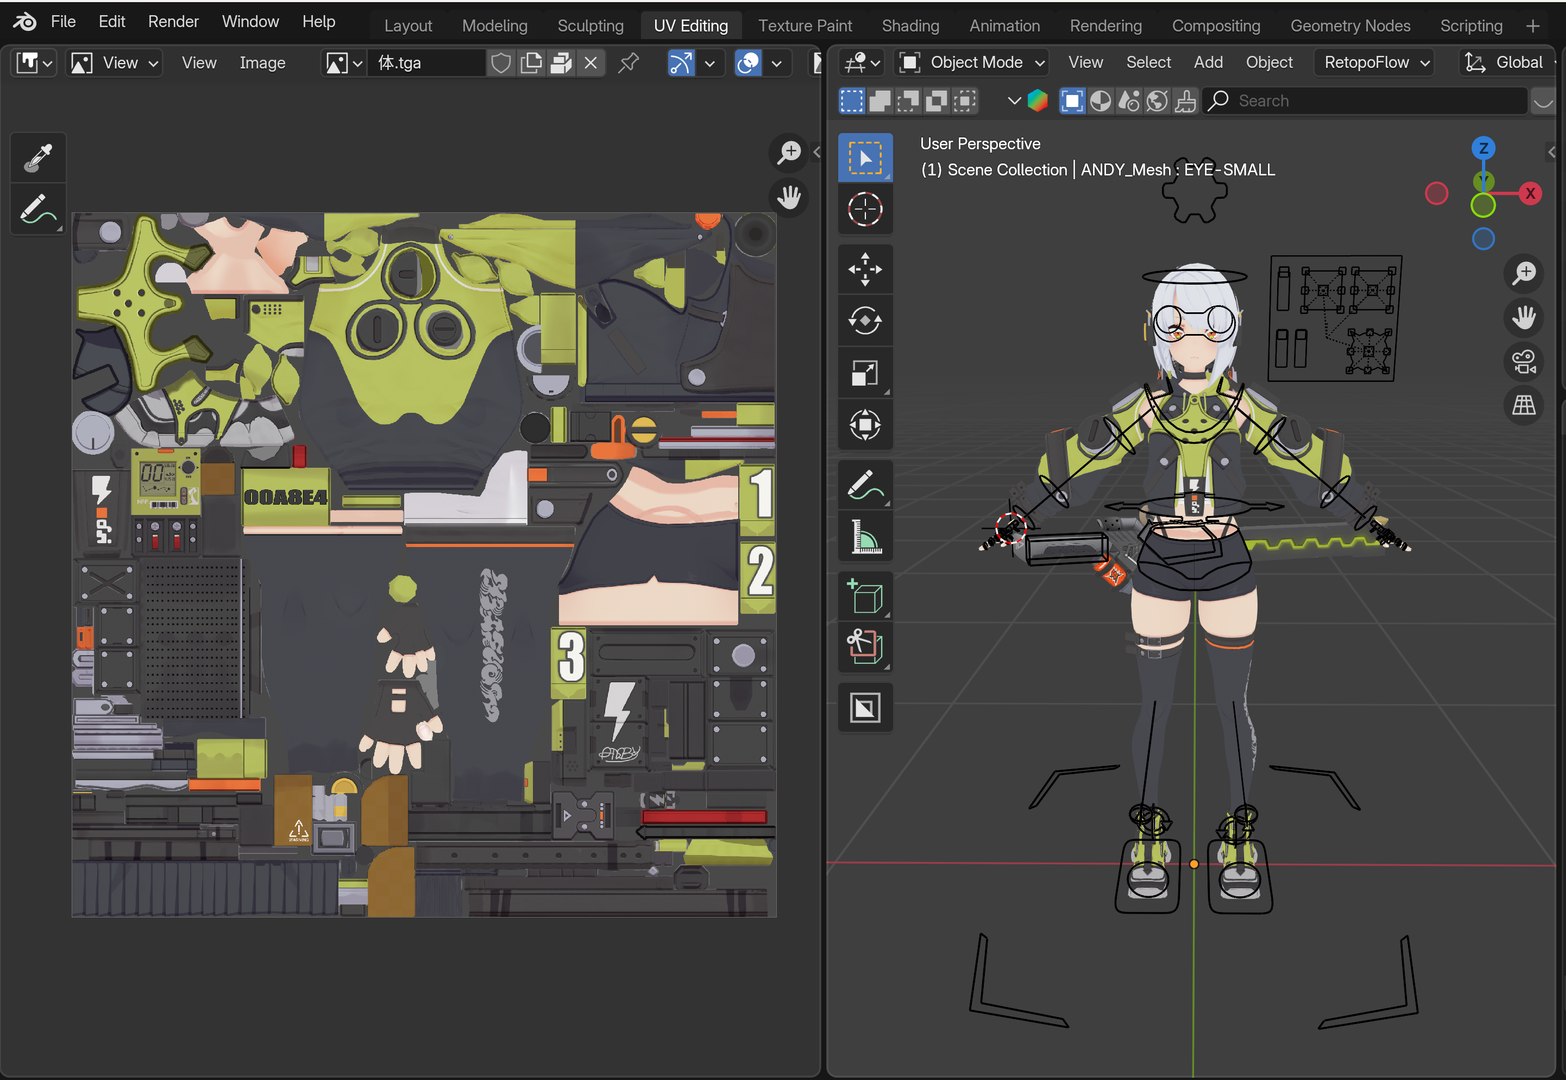Enable the Set selection mode button
This screenshot has height=1080, width=1566.
(x=851, y=100)
